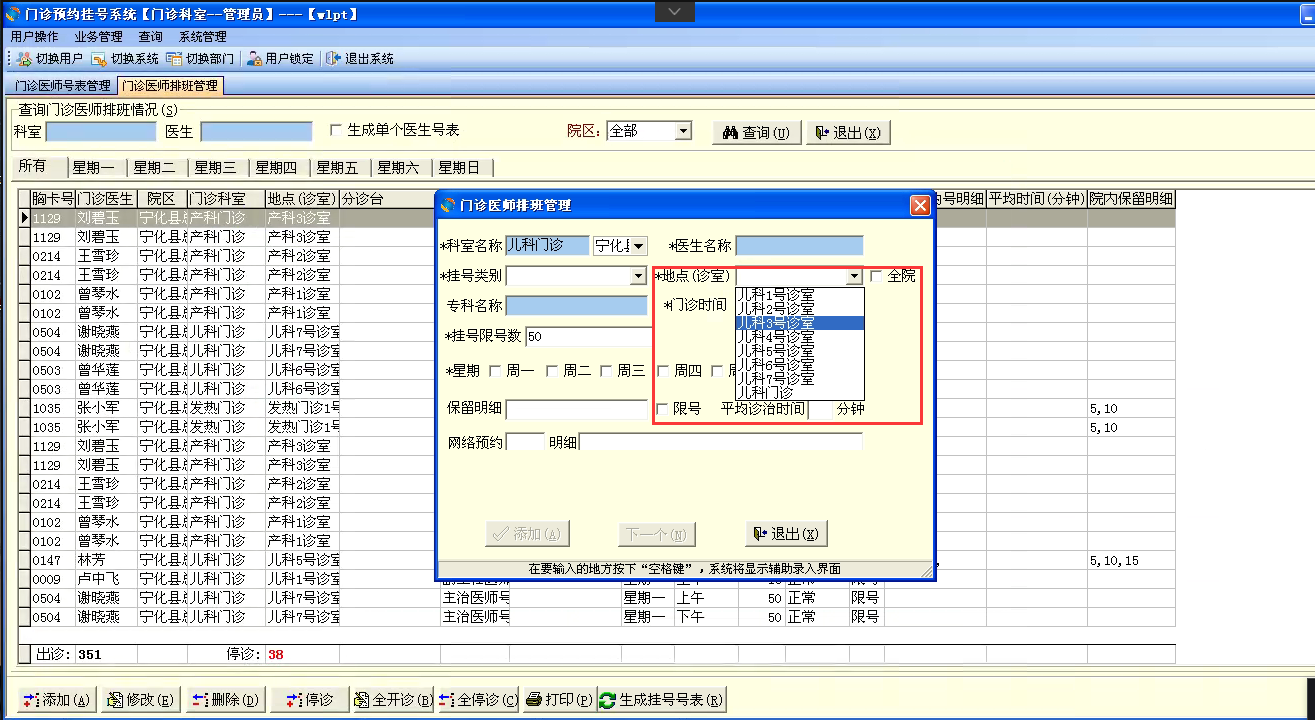Click the binoculars 查询(U) search button
The image size is (1315, 720).
[x=756, y=133]
